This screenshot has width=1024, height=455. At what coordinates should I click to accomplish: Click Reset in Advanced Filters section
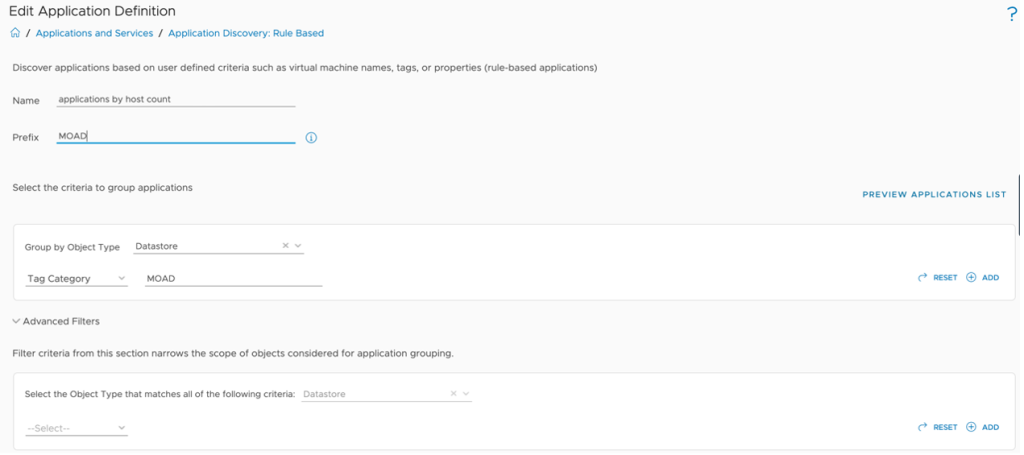[x=937, y=427]
